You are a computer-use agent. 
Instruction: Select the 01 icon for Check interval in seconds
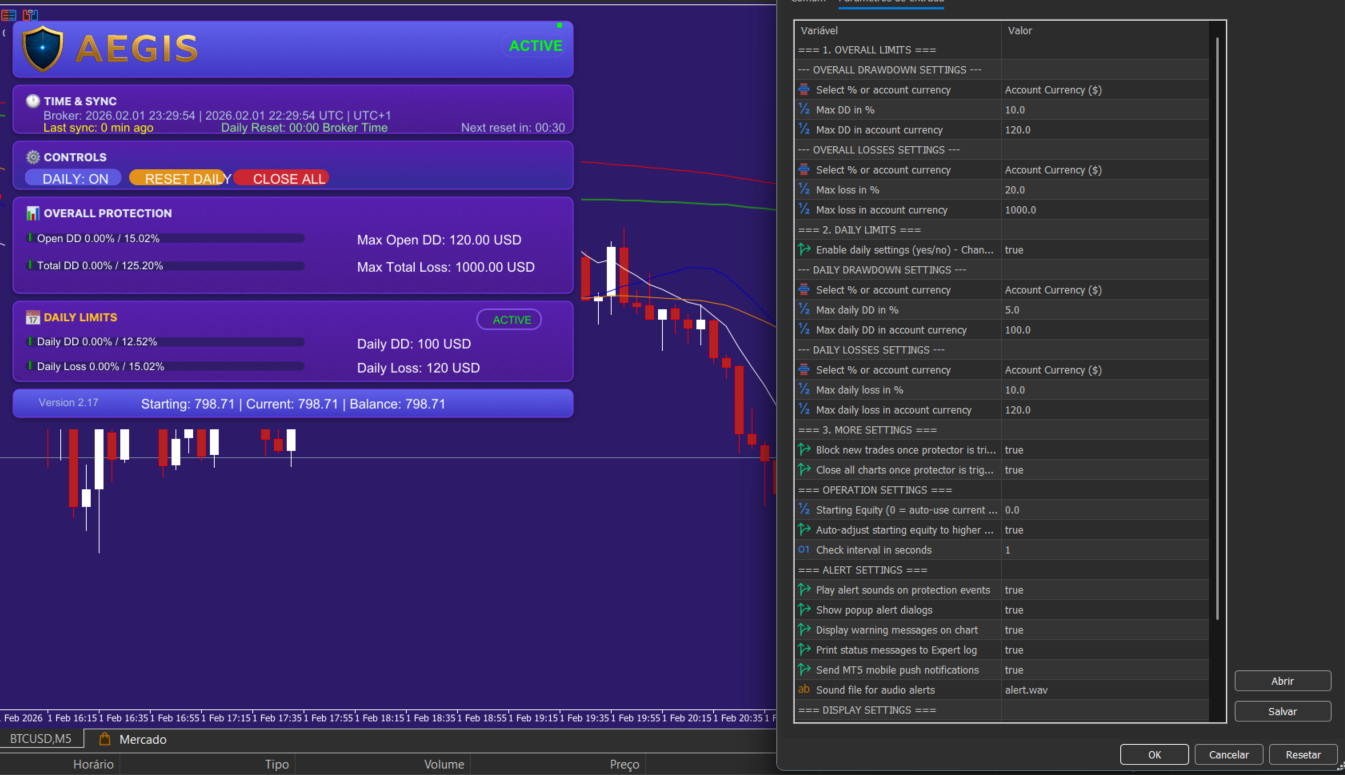(804, 550)
